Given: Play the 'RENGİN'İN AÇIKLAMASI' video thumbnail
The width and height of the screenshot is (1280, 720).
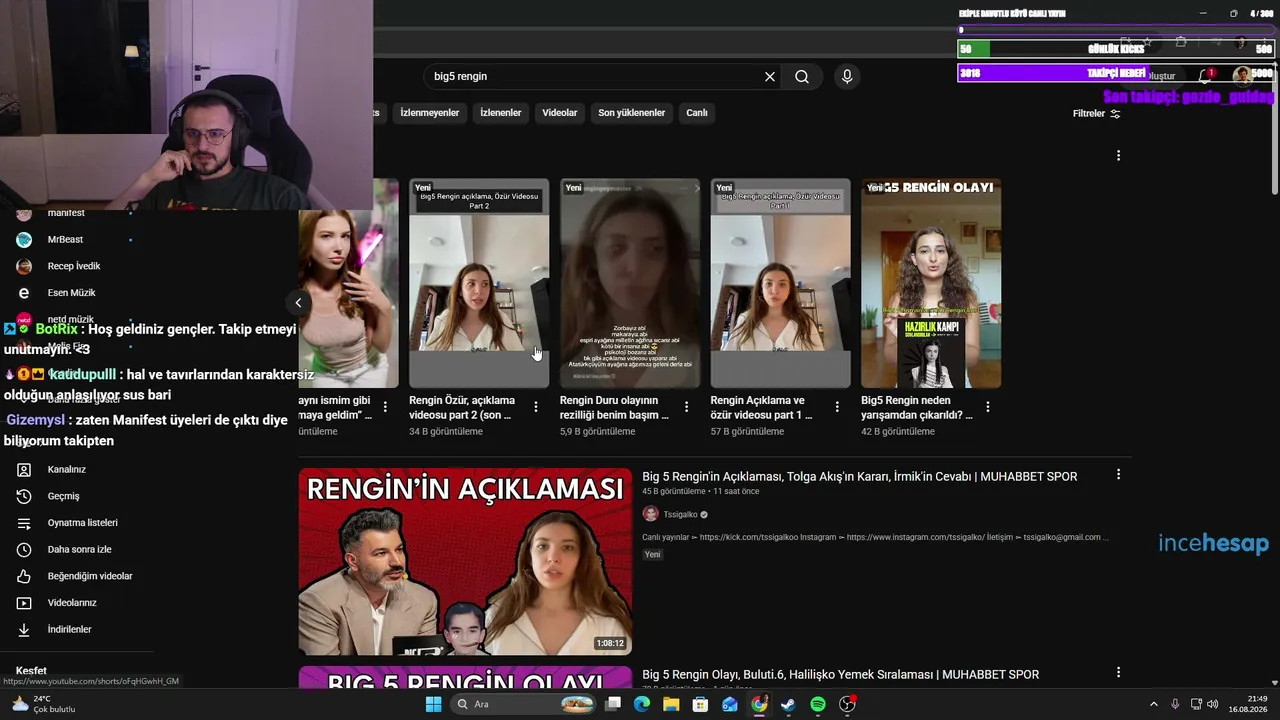Looking at the screenshot, I should pos(465,562).
